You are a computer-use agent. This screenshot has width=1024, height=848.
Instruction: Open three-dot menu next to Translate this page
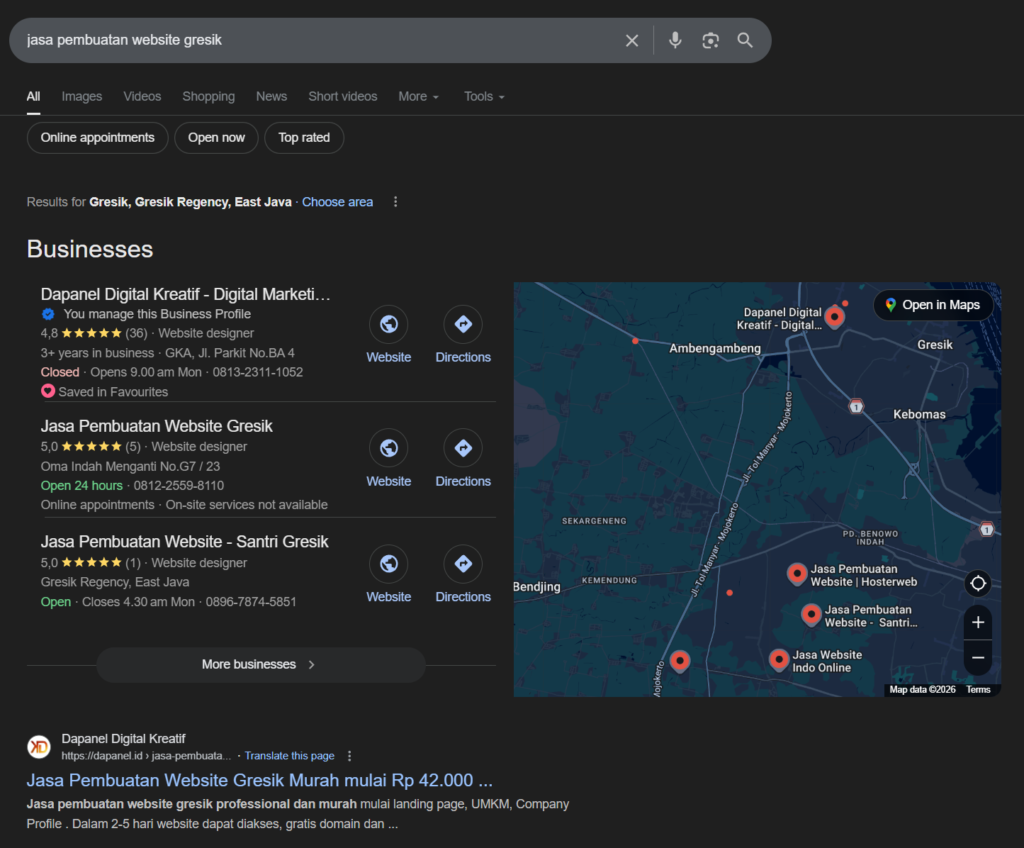tap(349, 756)
